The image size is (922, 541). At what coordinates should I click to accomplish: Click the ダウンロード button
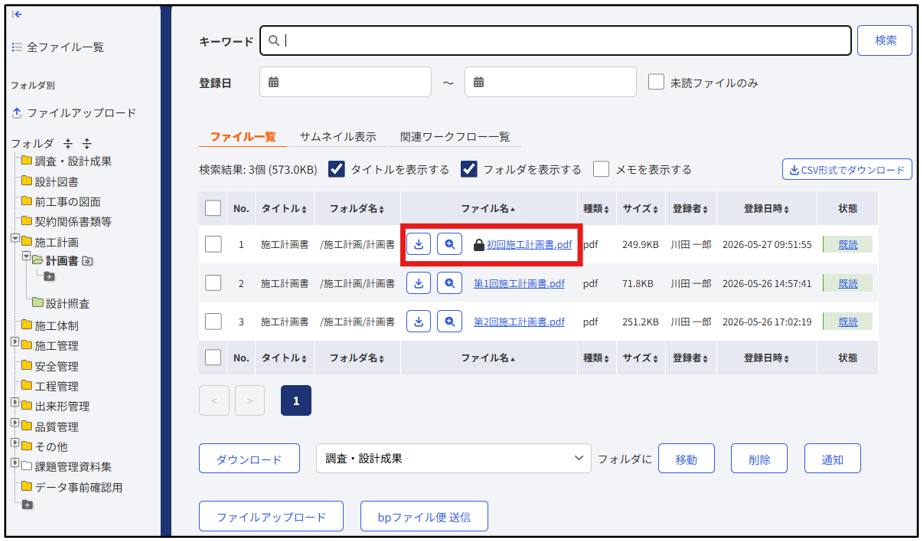(x=249, y=459)
